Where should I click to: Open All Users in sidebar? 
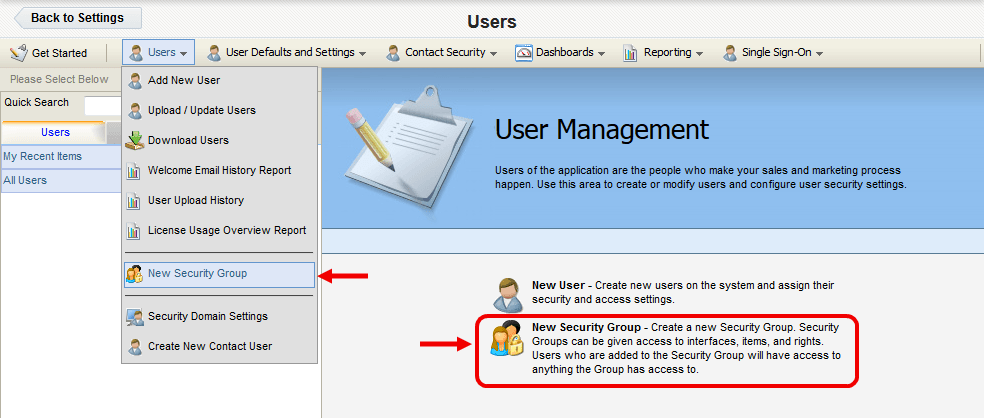click(x=61, y=181)
